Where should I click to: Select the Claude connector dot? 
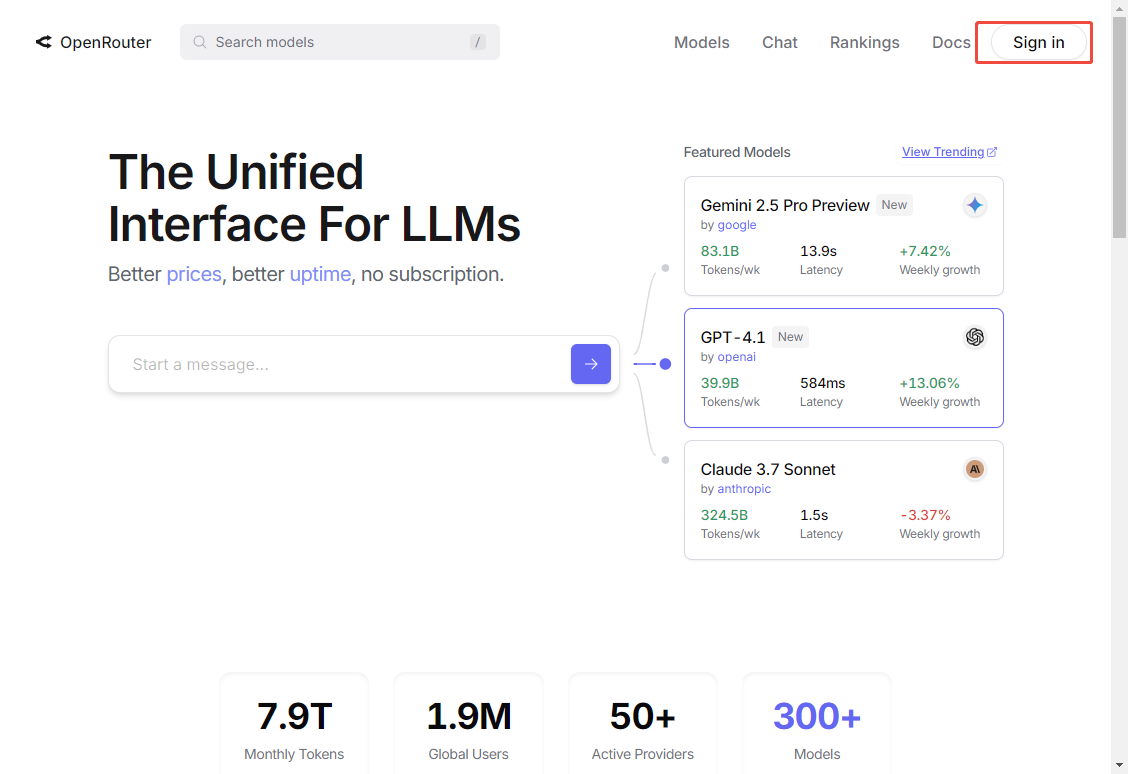pyautogui.click(x=665, y=460)
